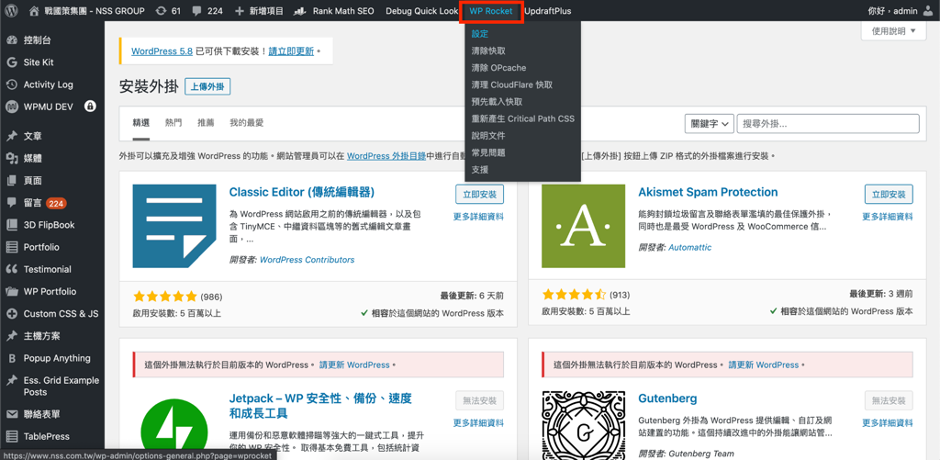Select 預先載入快取 menu entry

[x=497, y=102]
